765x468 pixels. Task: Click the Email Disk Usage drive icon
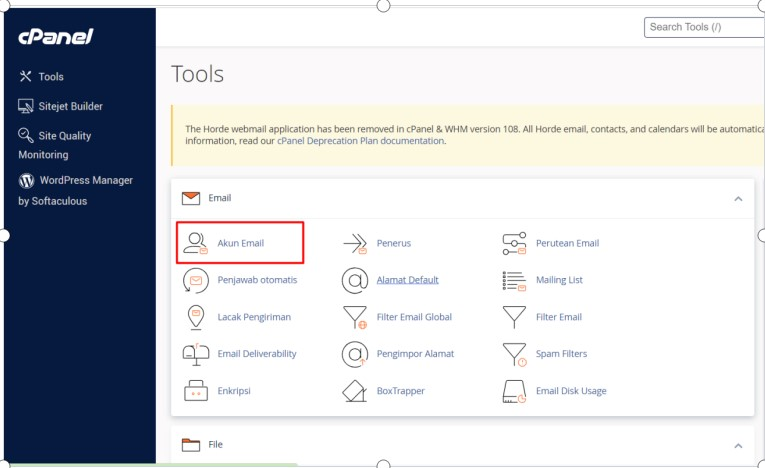(x=514, y=391)
